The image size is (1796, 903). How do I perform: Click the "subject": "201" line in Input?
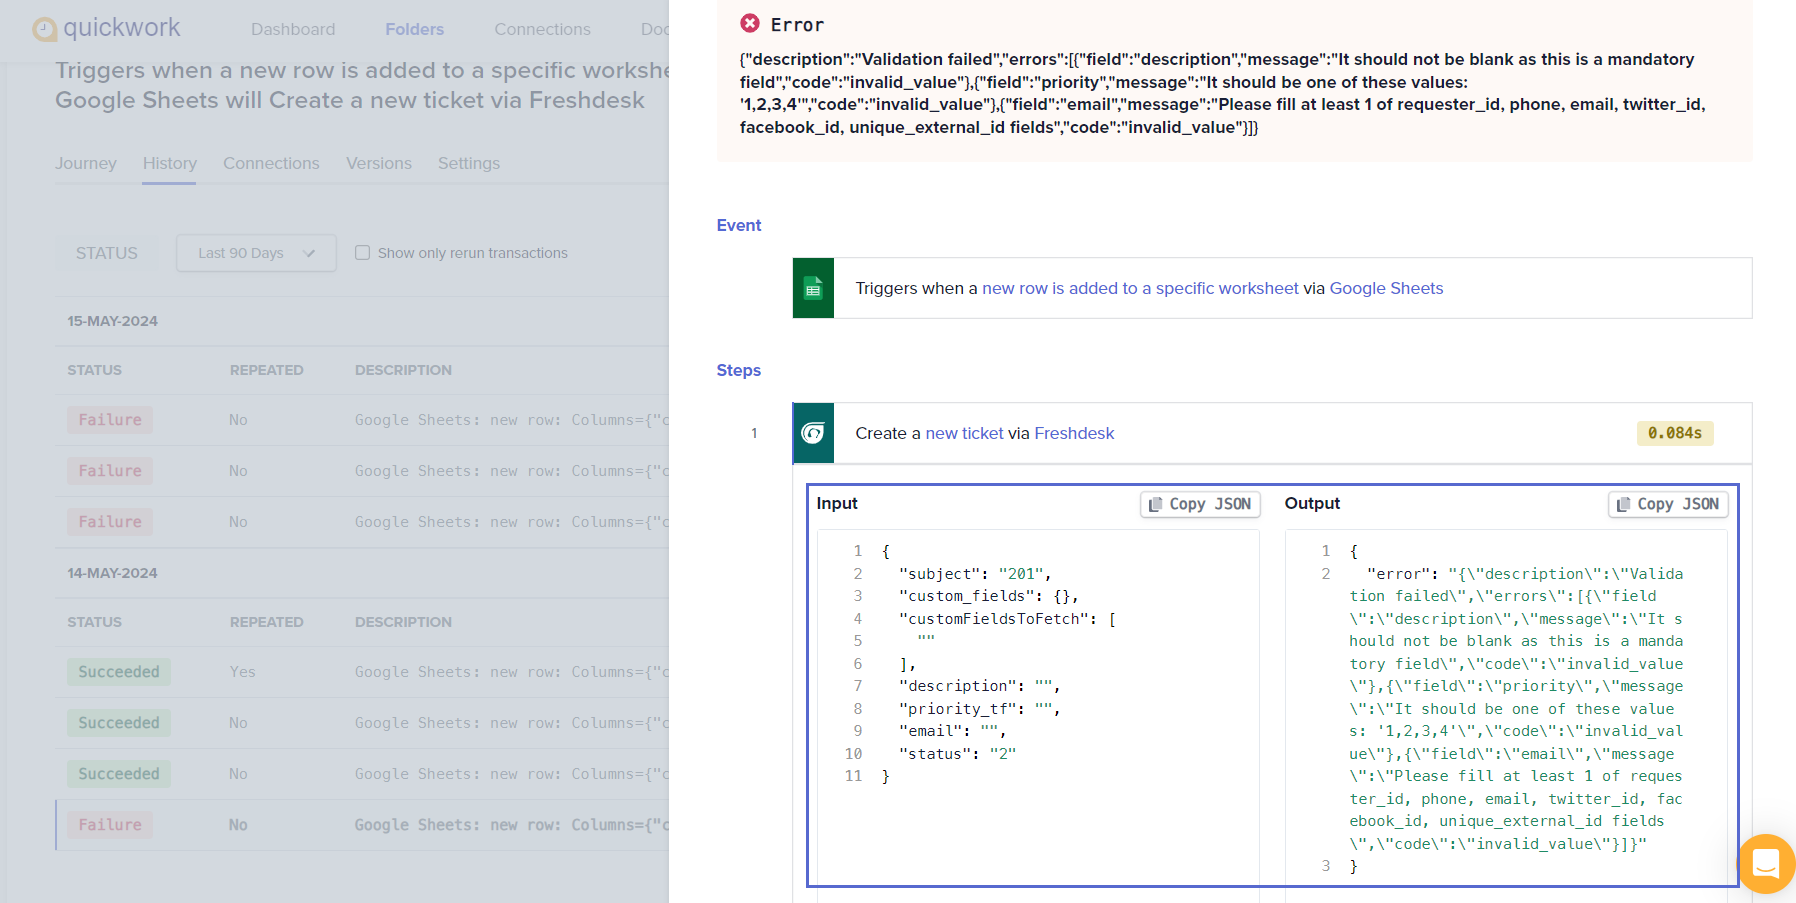975,574
